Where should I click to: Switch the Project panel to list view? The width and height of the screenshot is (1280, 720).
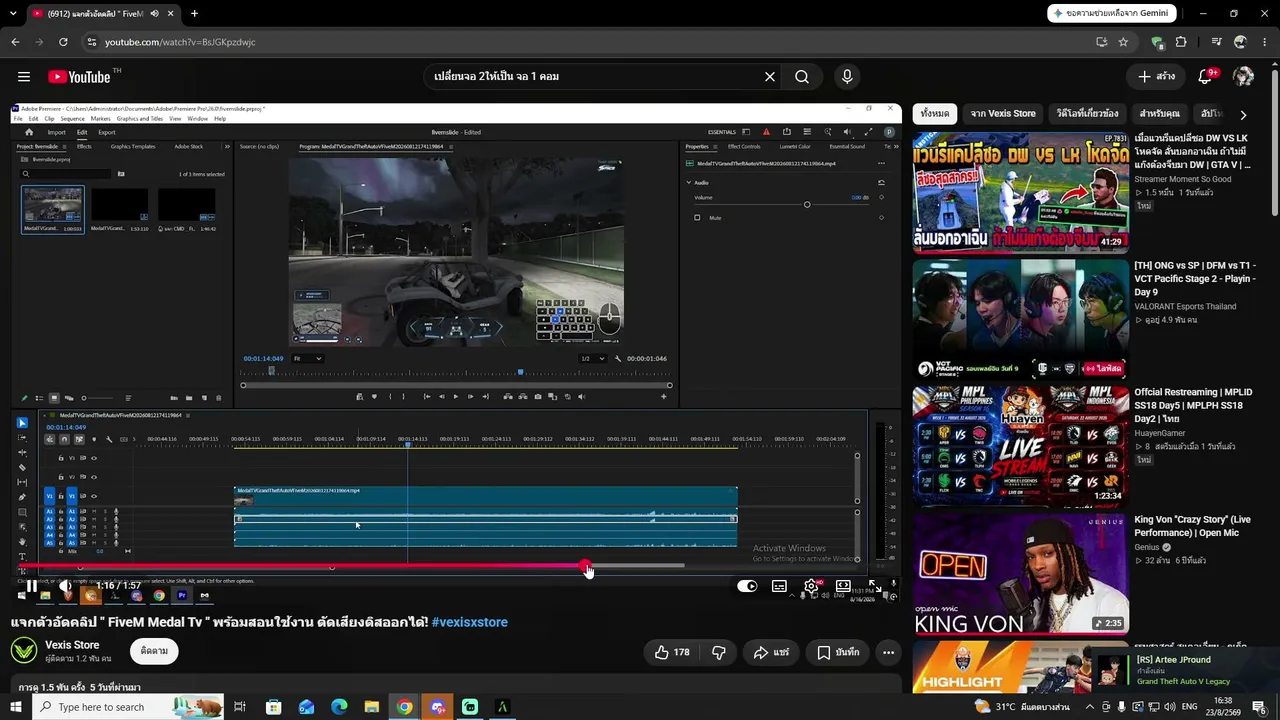[x=39, y=398]
